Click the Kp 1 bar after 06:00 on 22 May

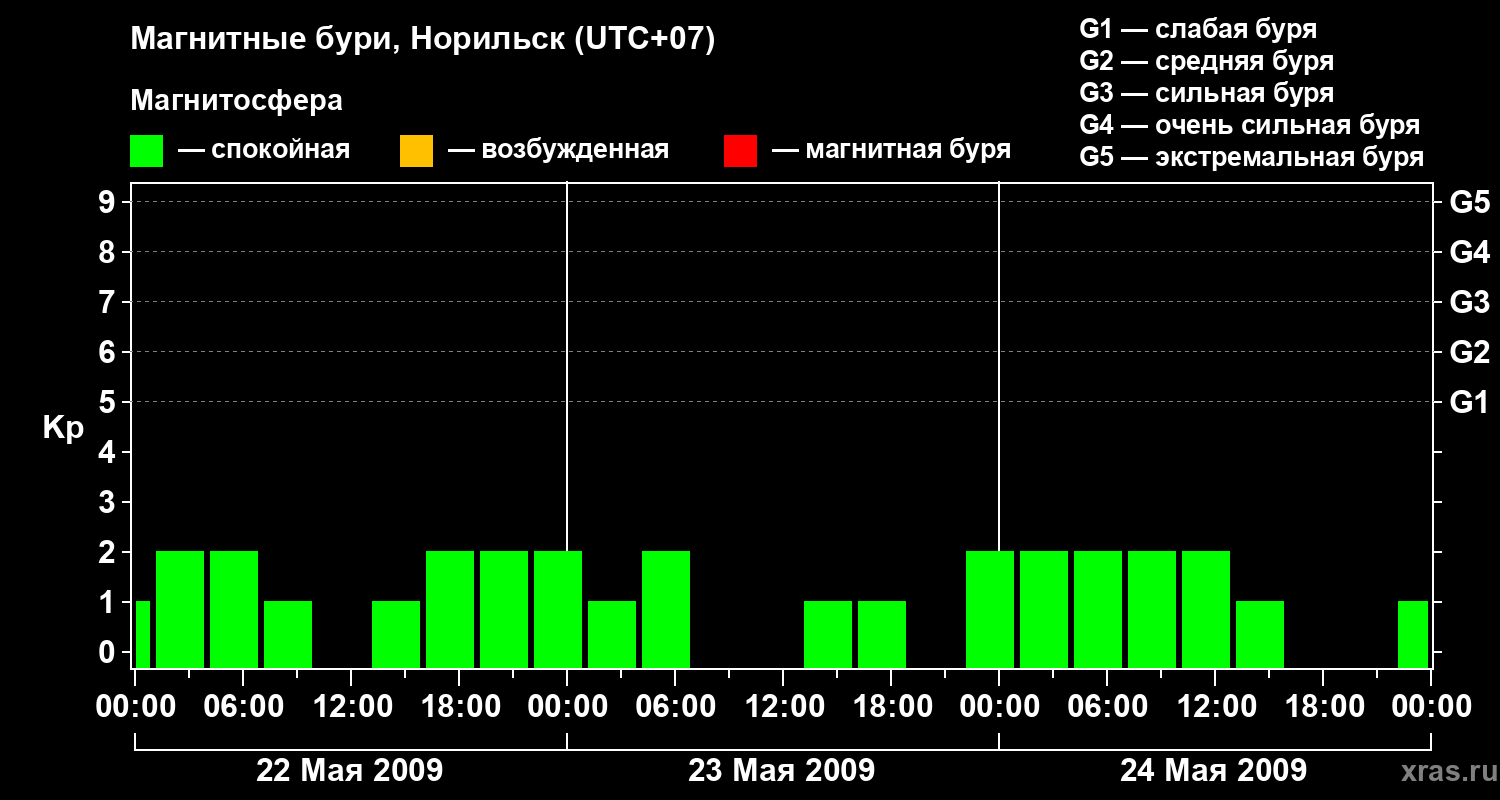(288, 634)
